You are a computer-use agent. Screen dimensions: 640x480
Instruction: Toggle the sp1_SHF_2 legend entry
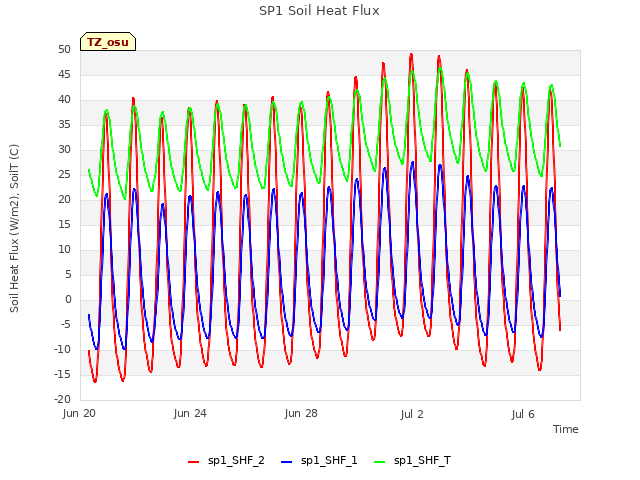[x=226, y=461]
